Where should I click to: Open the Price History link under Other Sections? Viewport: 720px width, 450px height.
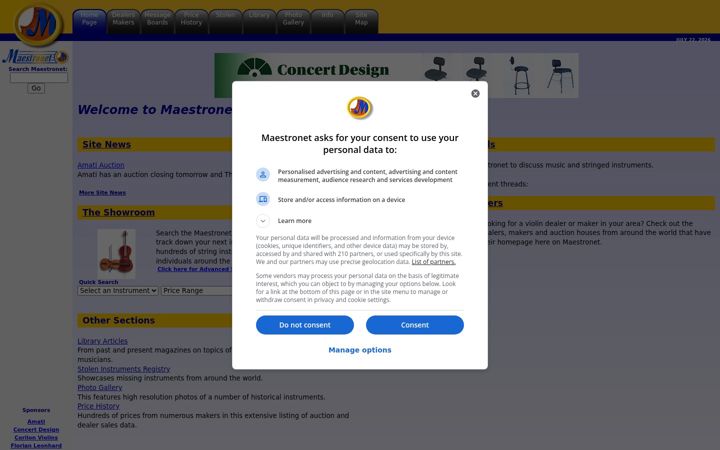point(98,406)
